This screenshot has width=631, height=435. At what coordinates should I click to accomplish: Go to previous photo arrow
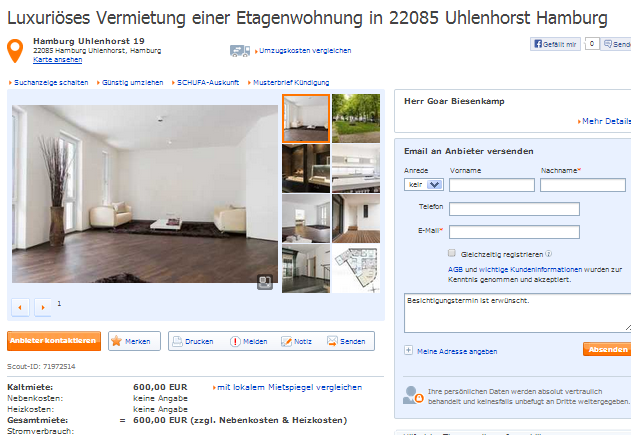click(20, 307)
